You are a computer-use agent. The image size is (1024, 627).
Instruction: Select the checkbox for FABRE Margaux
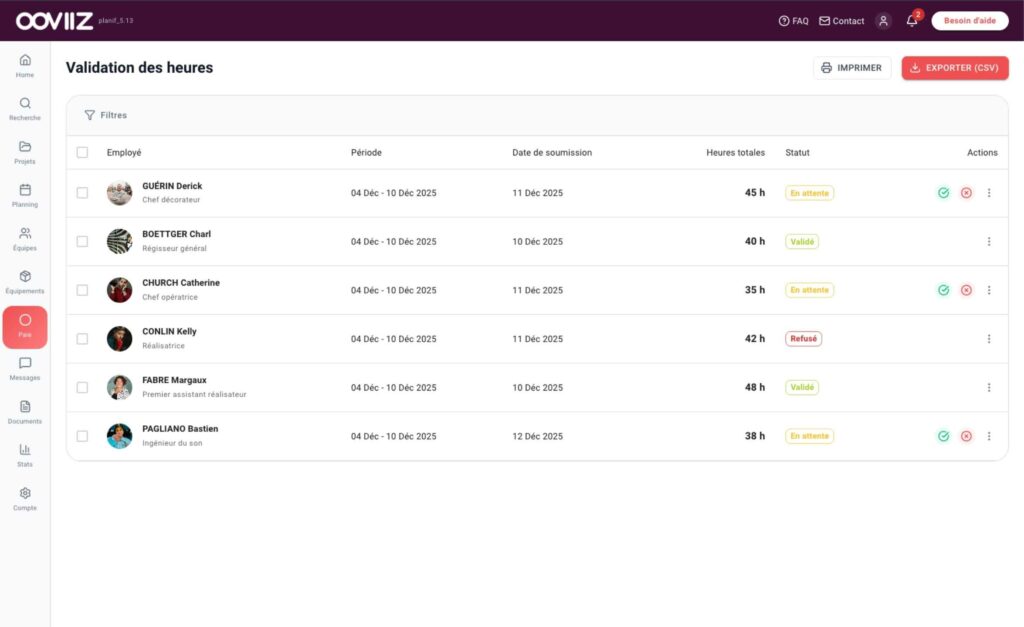click(x=82, y=388)
